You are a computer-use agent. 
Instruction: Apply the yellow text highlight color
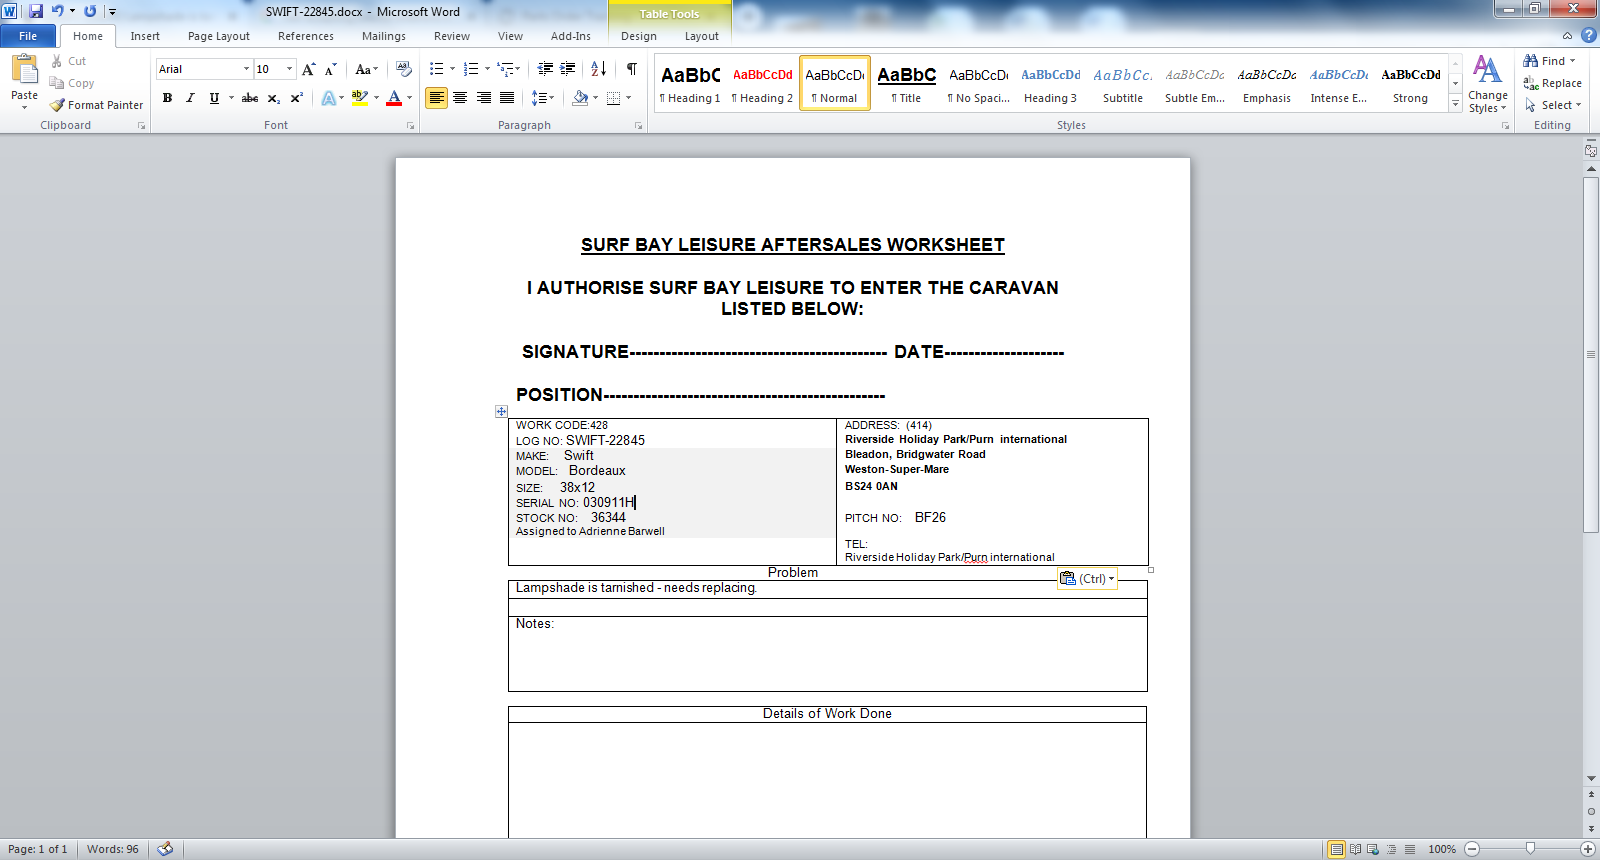(x=360, y=98)
